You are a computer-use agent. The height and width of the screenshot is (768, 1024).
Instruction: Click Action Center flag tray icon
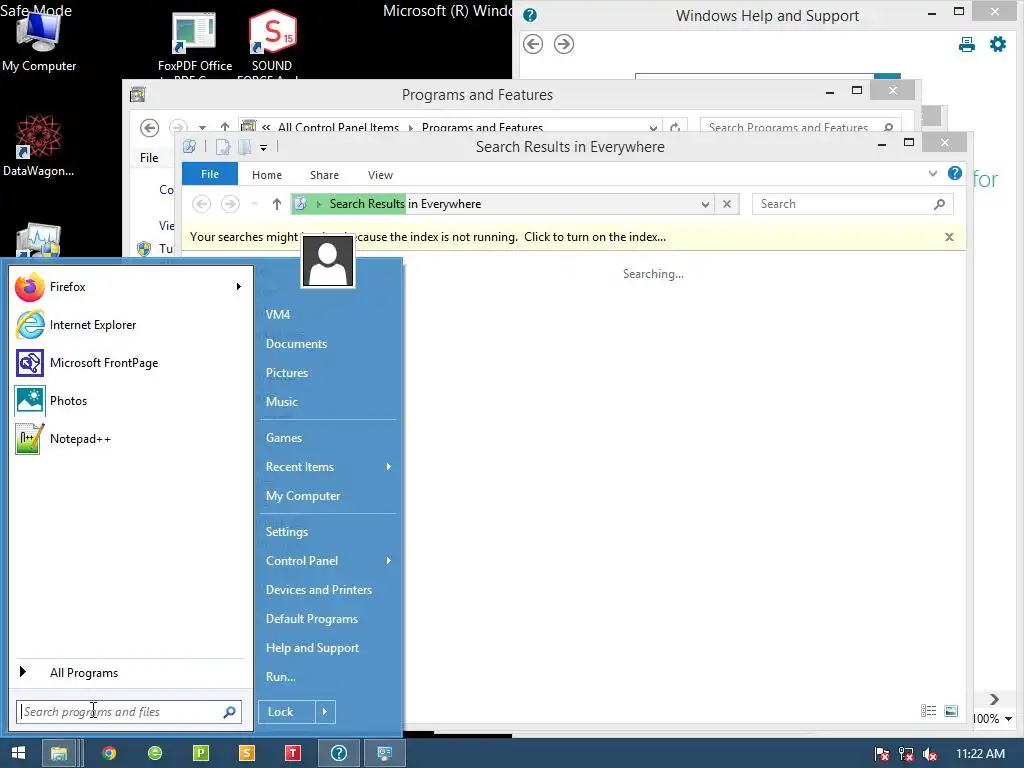coord(882,754)
